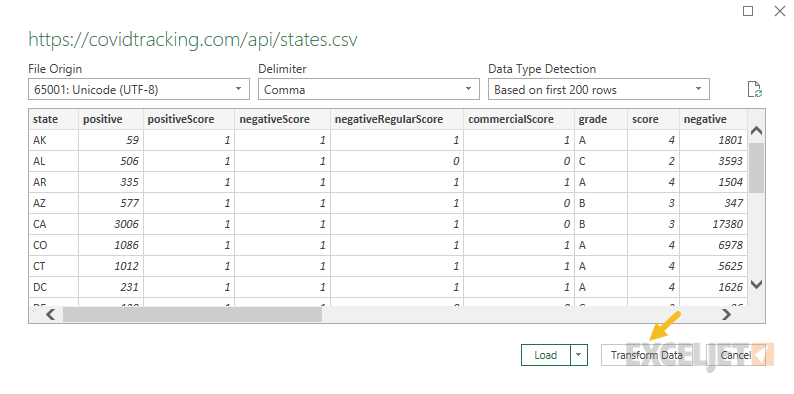The width and height of the screenshot is (794, 394).
Task: Click the CT state cell
Action: (x=54, y=266)
